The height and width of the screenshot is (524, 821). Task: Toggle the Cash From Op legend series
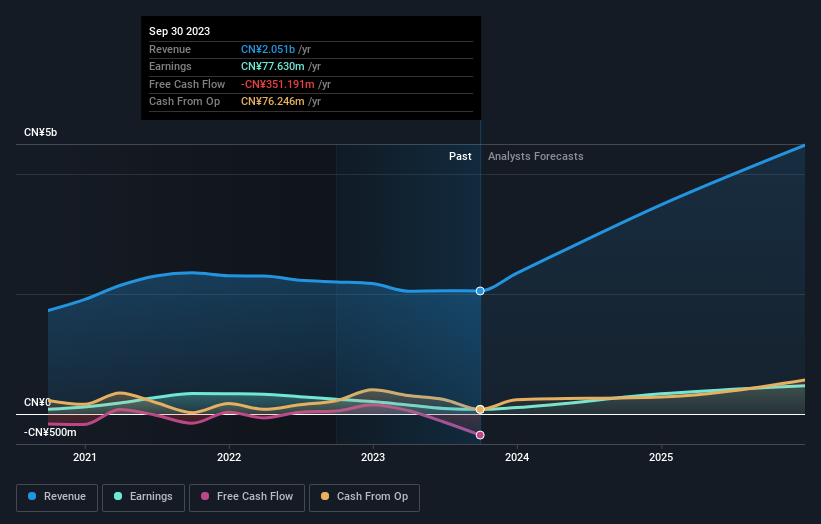coord(364,497)
